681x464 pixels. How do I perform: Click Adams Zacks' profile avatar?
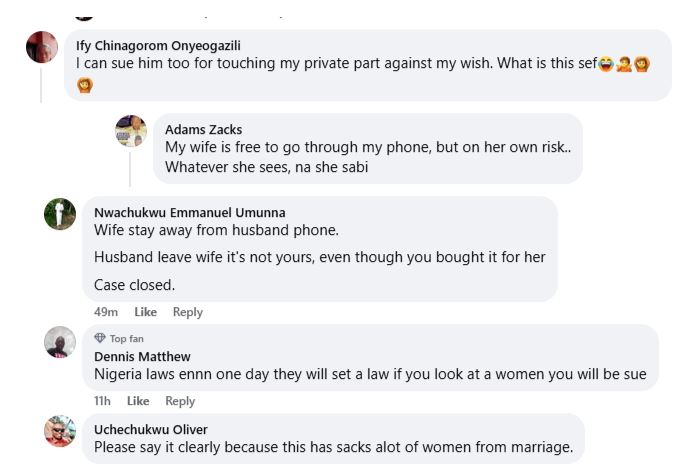[130, 131]
